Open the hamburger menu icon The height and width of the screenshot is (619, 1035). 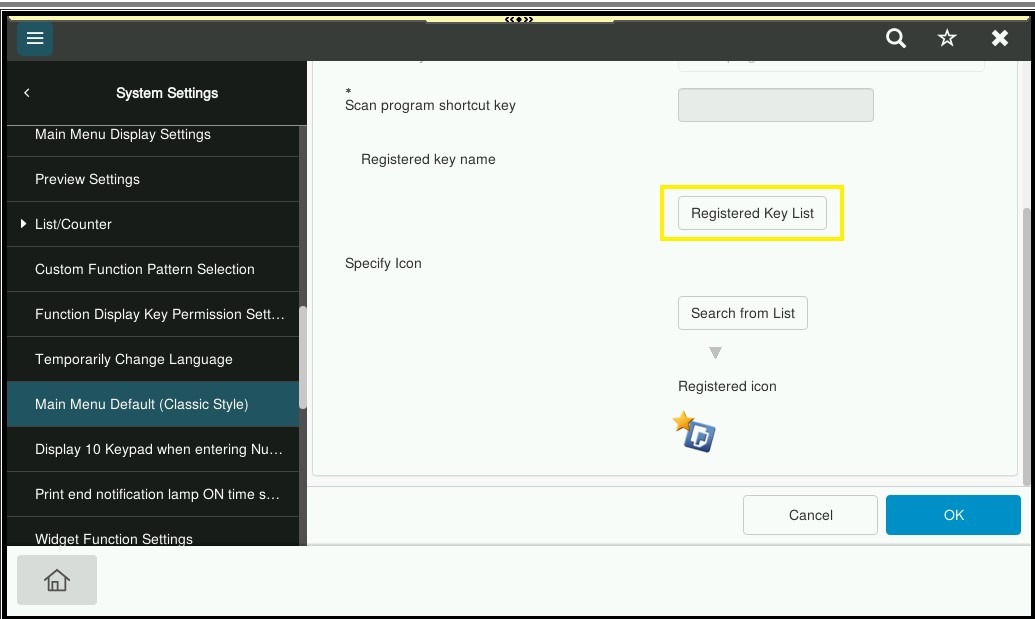pos(35,38)
